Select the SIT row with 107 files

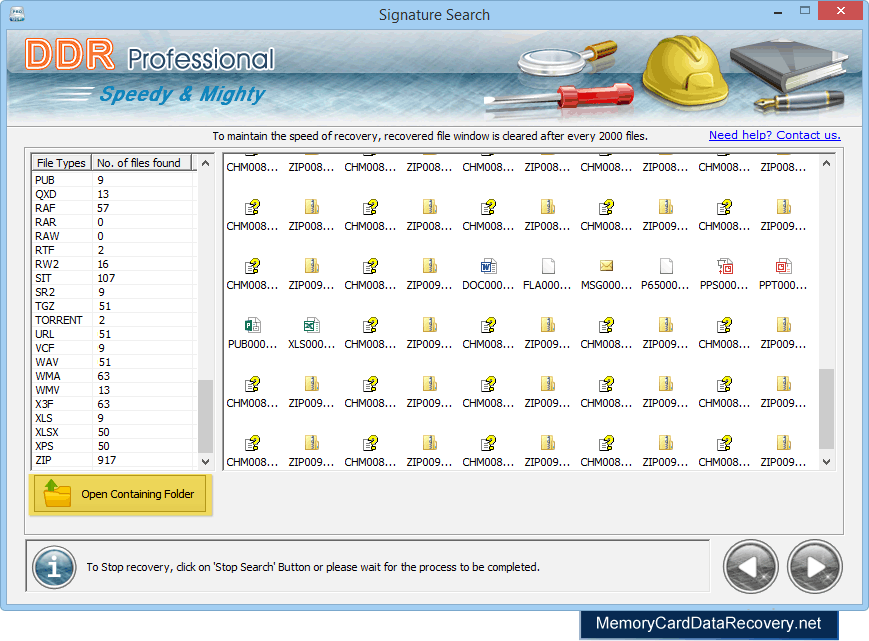tap(113, 278)
